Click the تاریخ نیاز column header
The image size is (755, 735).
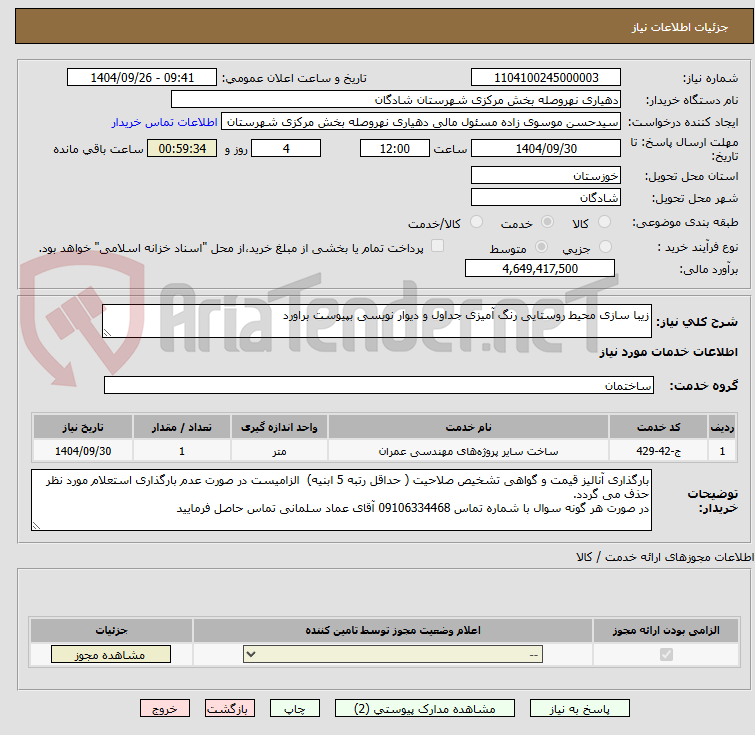pyautogui.click(x=83, y=427)
